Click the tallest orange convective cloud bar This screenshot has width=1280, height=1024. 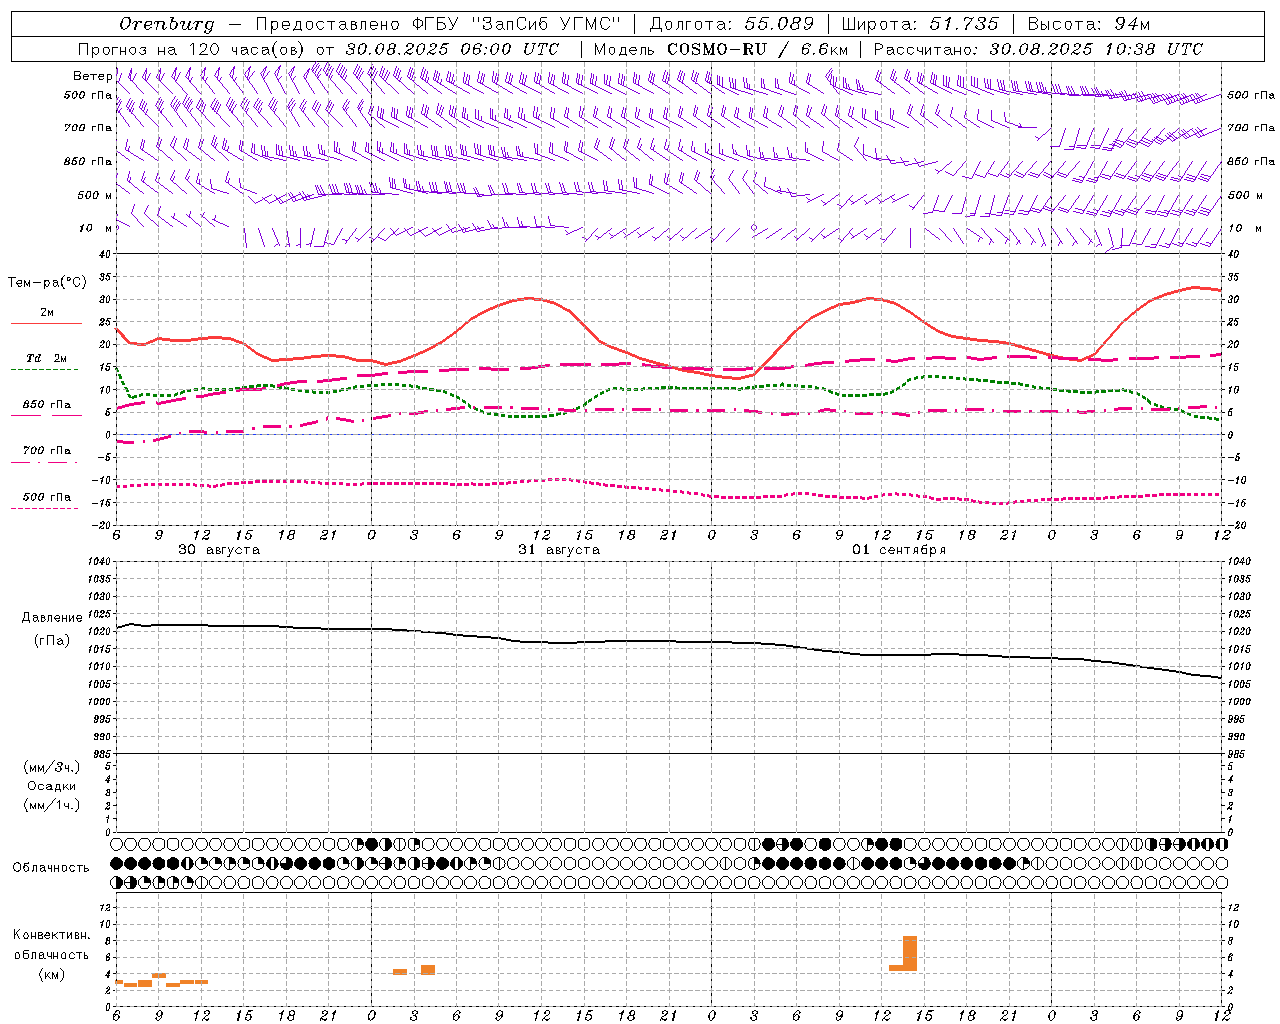click(910, 953)
